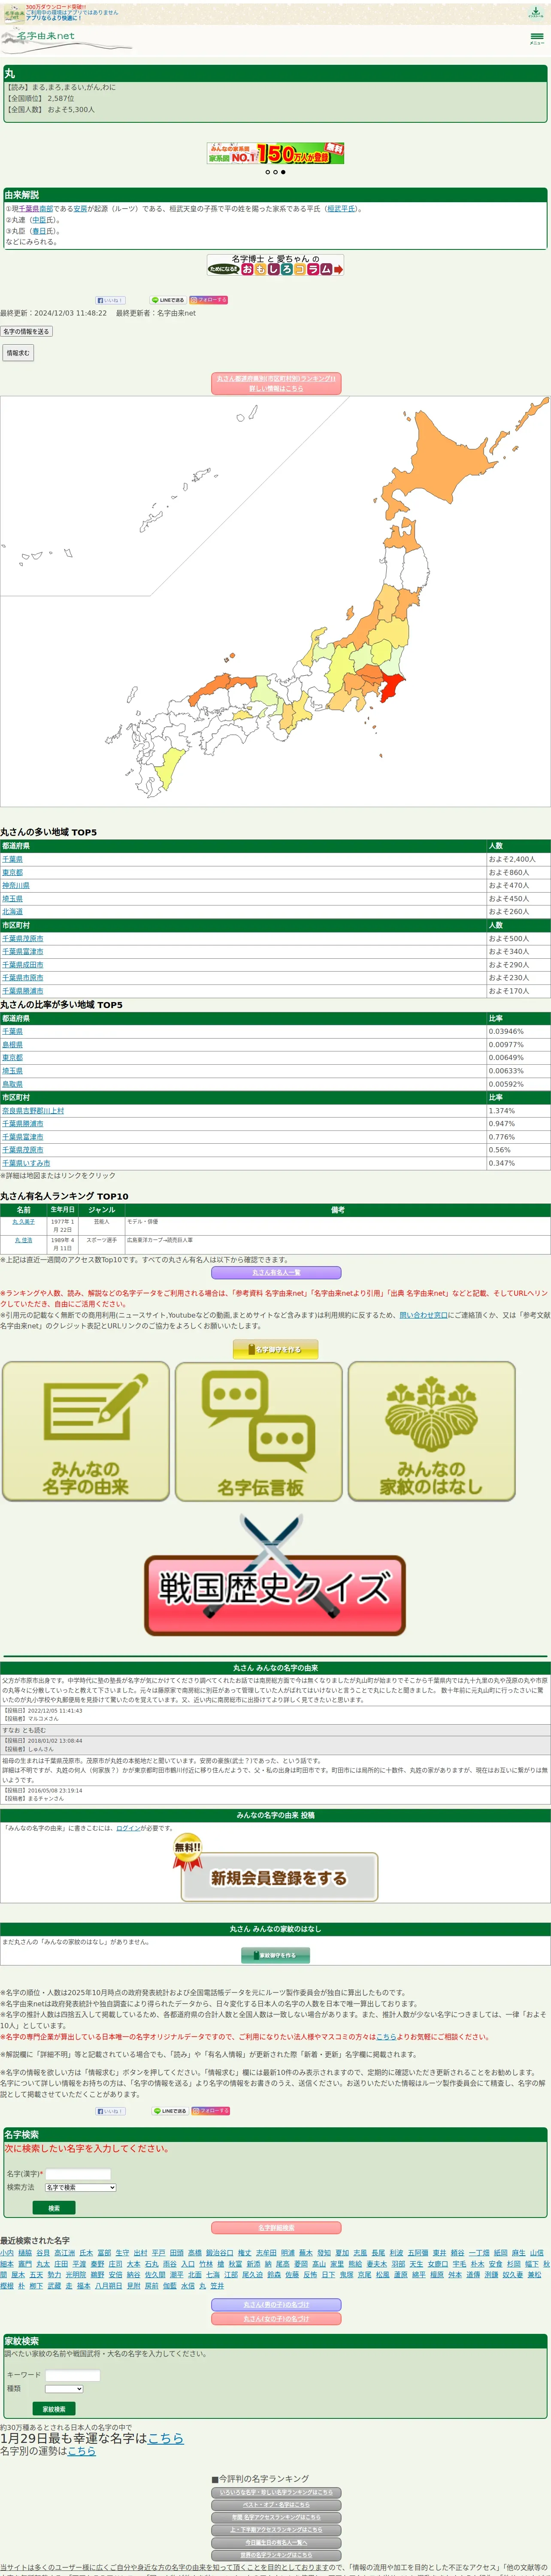
Task: Open the 家系図 NO.1 150万人 banner ad
Action: click(275, 153)
